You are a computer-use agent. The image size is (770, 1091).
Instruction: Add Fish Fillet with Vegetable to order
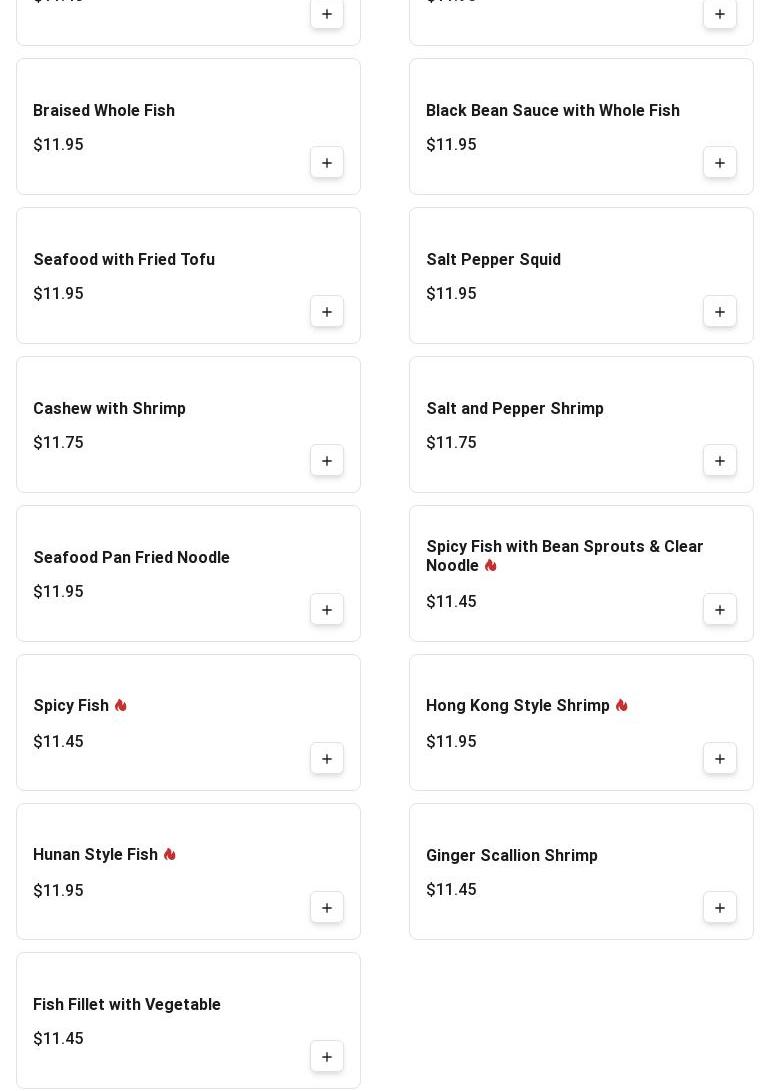[x=327, y=1057]
